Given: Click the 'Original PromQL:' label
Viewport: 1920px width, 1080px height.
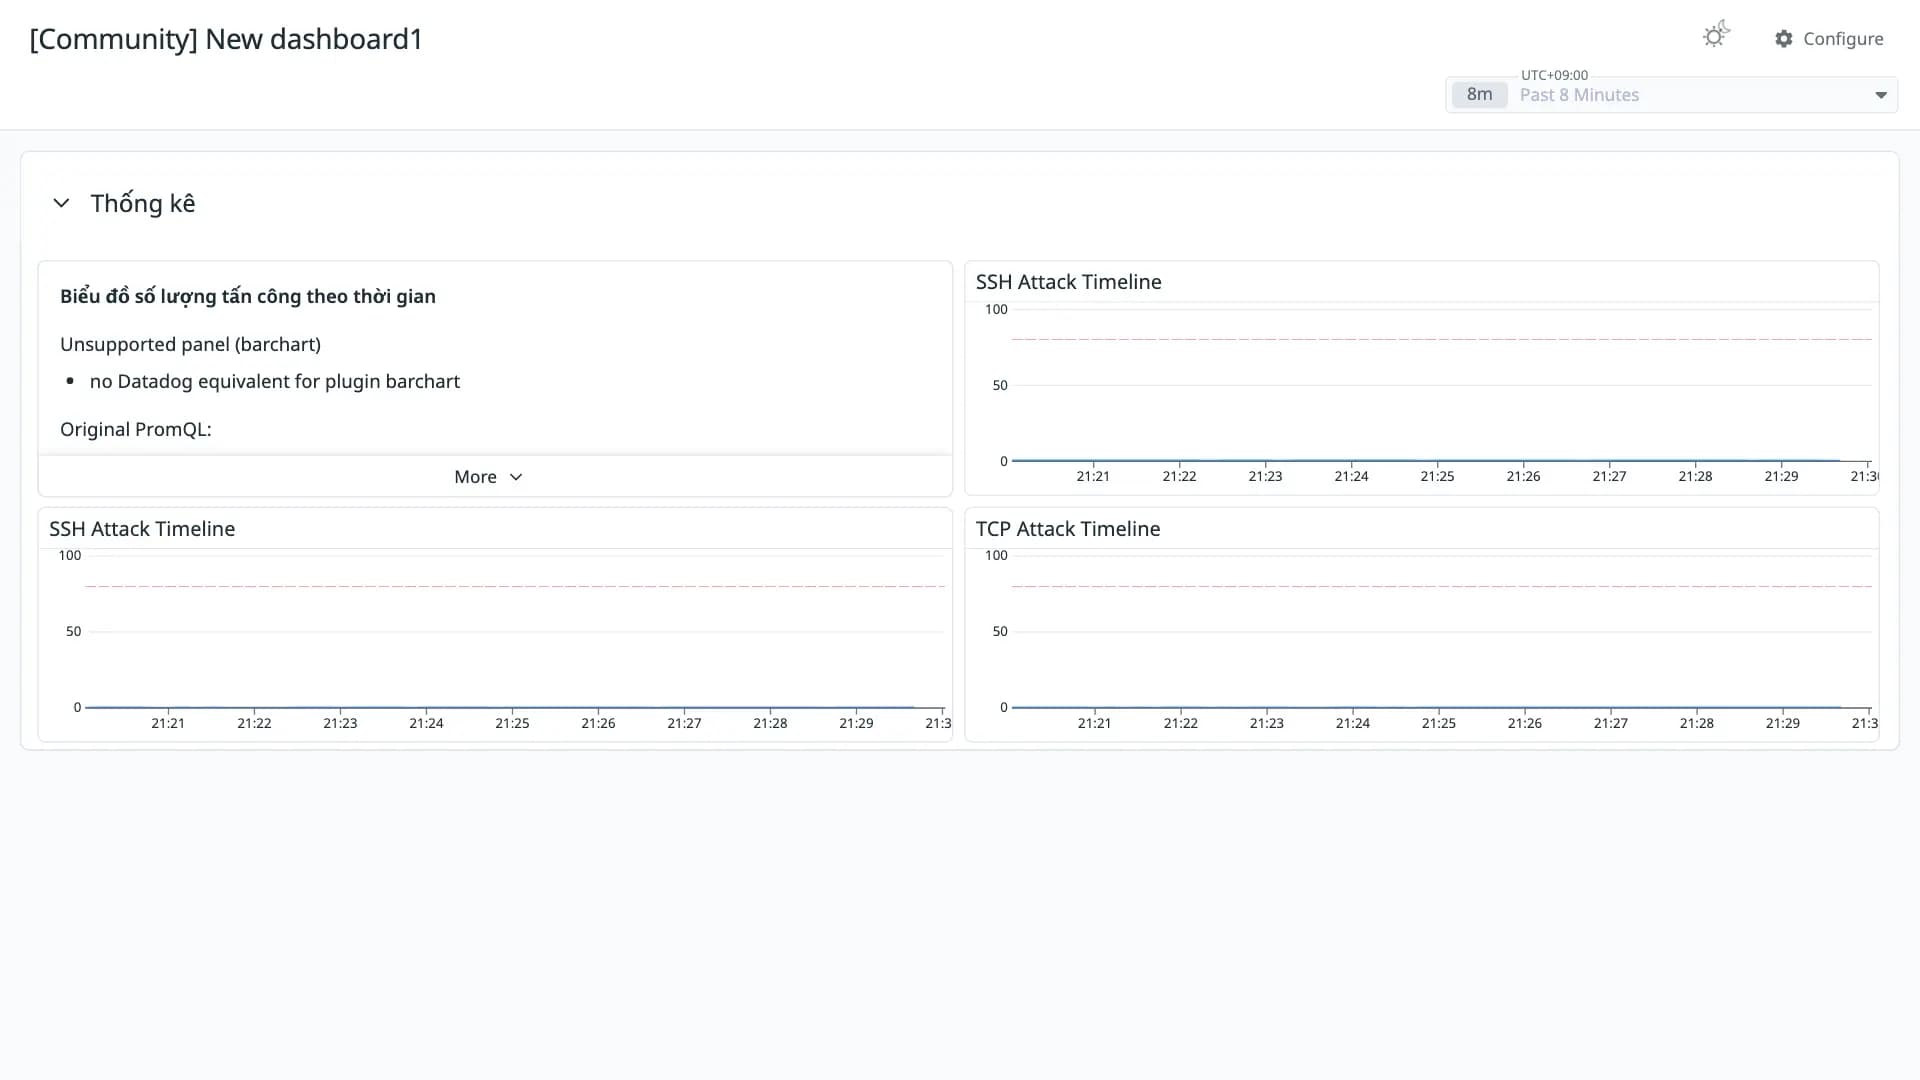Looking at the screenshot, I should (136, 429).
